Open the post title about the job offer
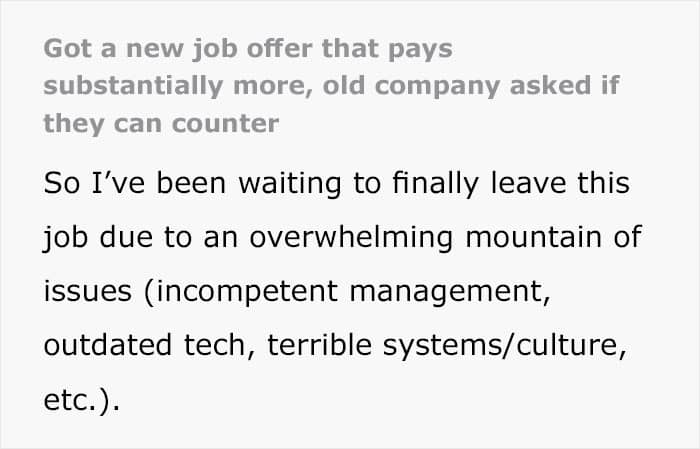Screen dimensions: 700x449 (330, 86)
